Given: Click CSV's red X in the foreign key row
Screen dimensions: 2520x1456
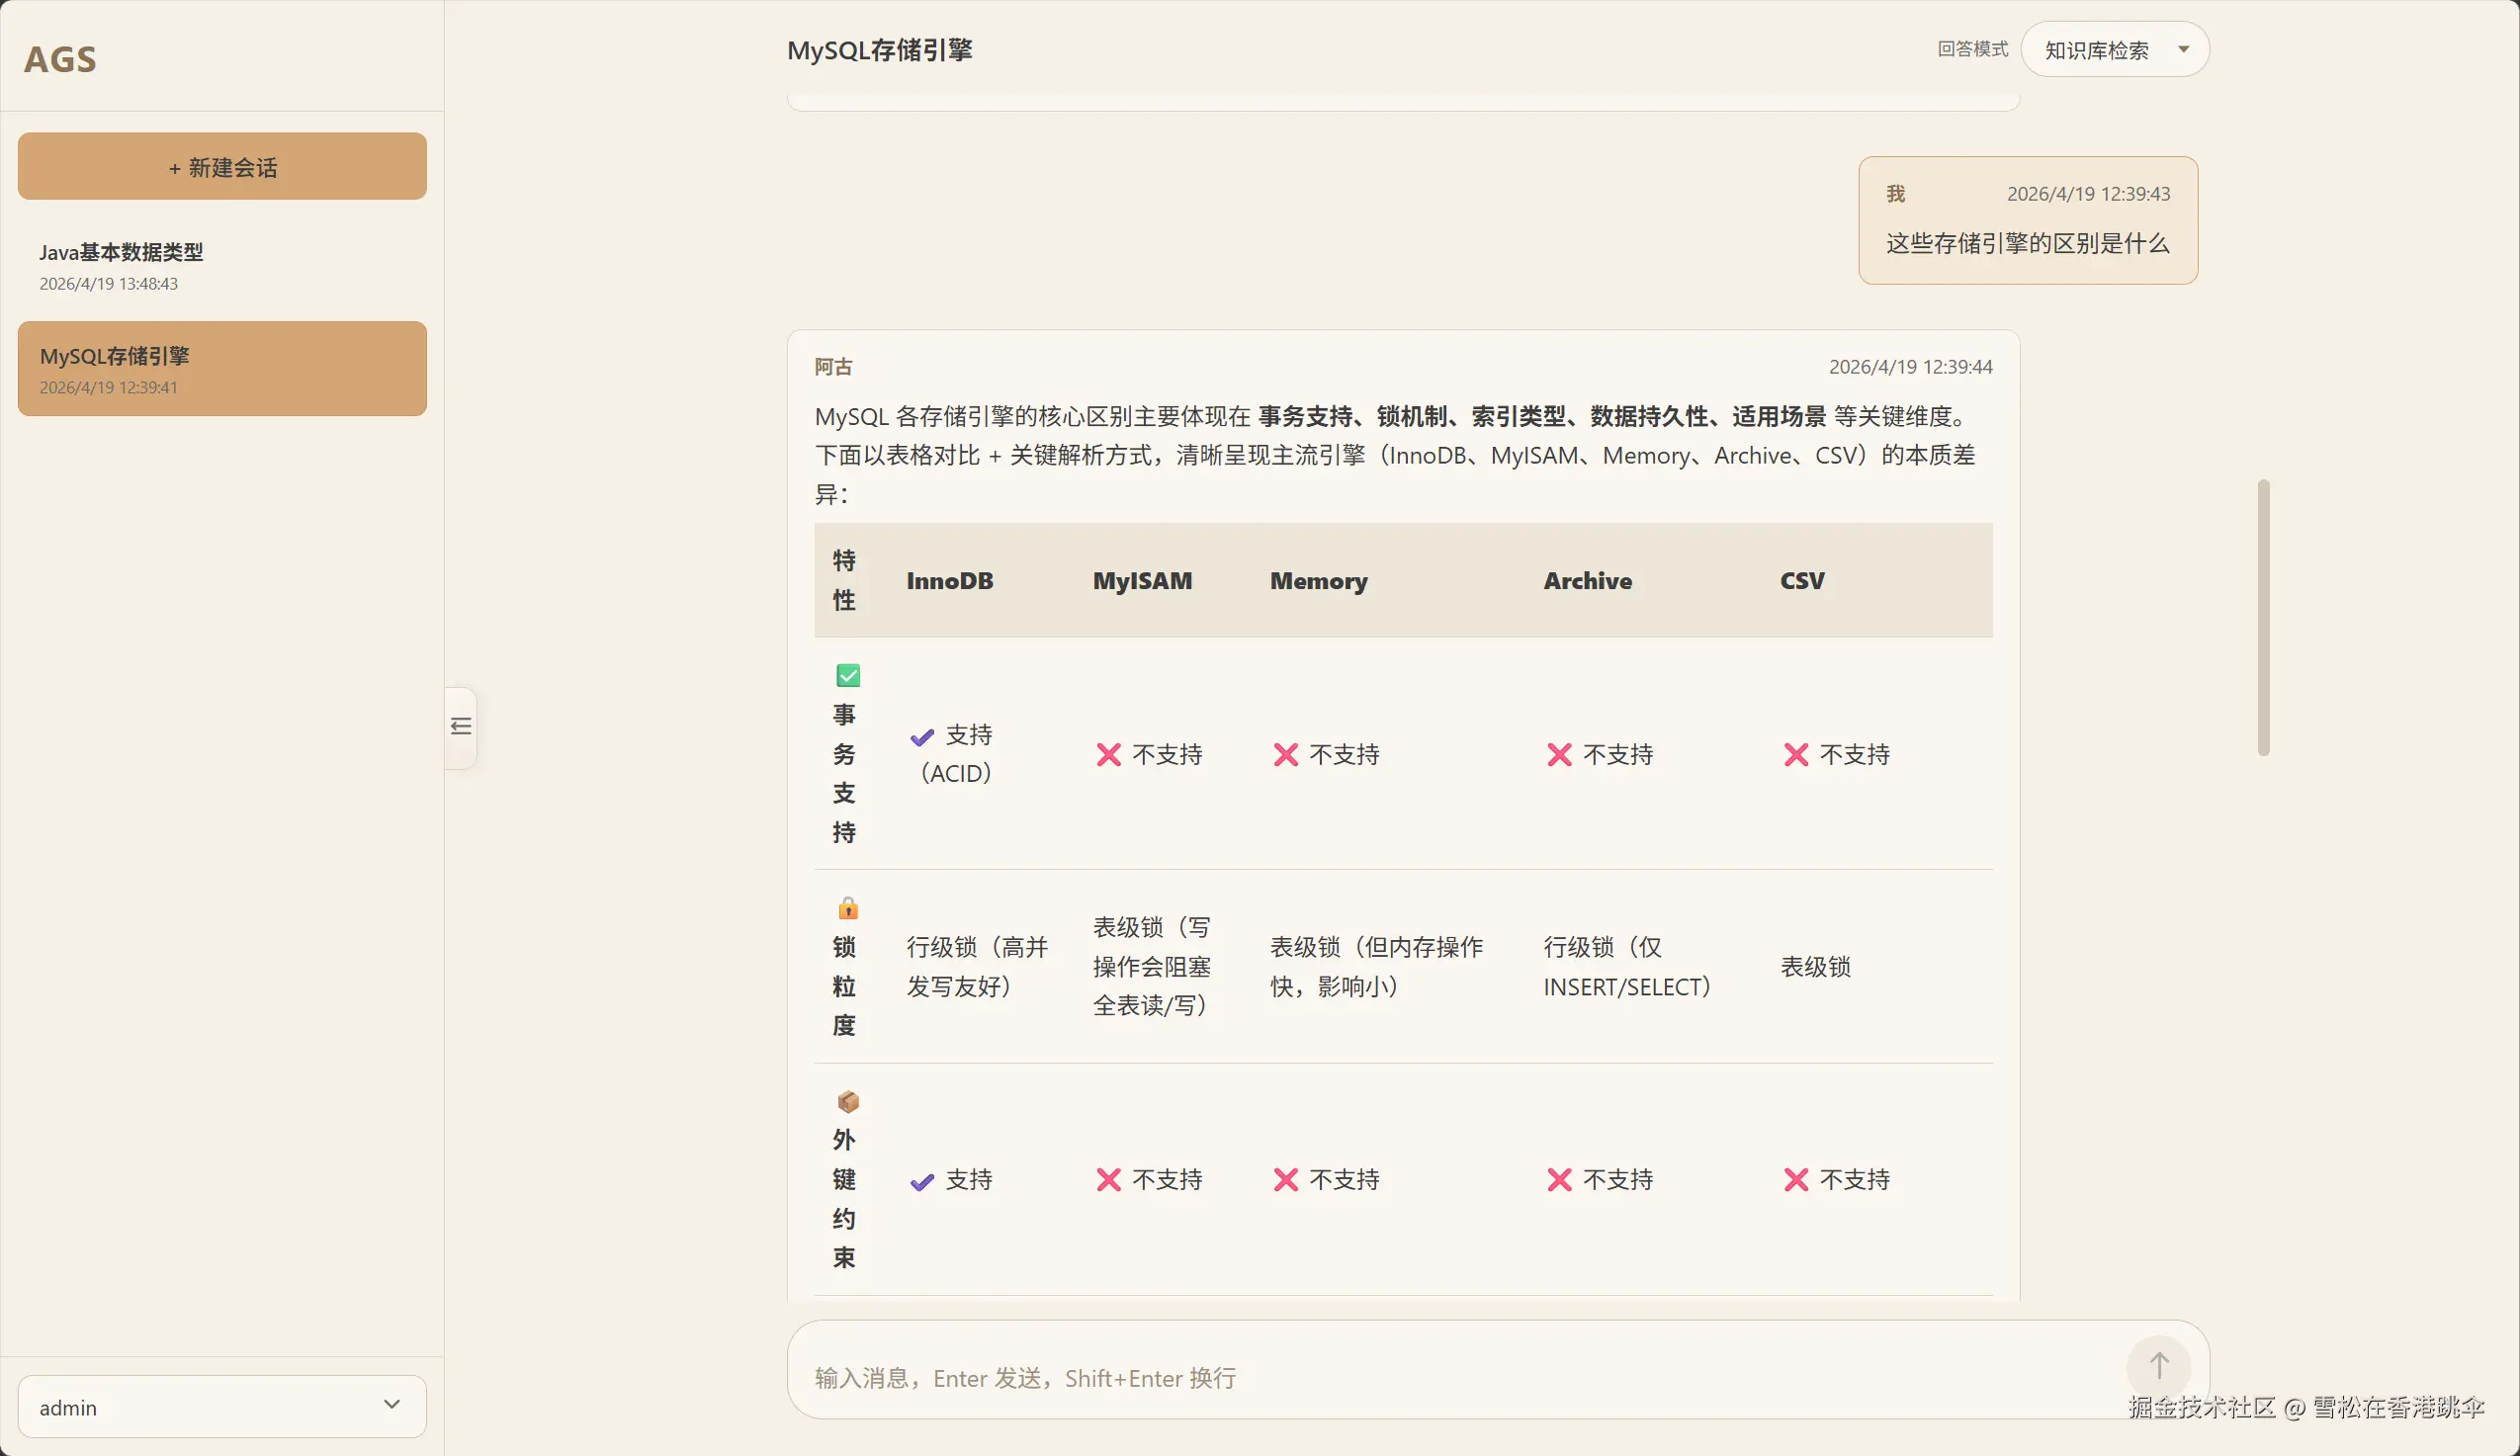Looking at the screenshot, I should 1795,1180.
